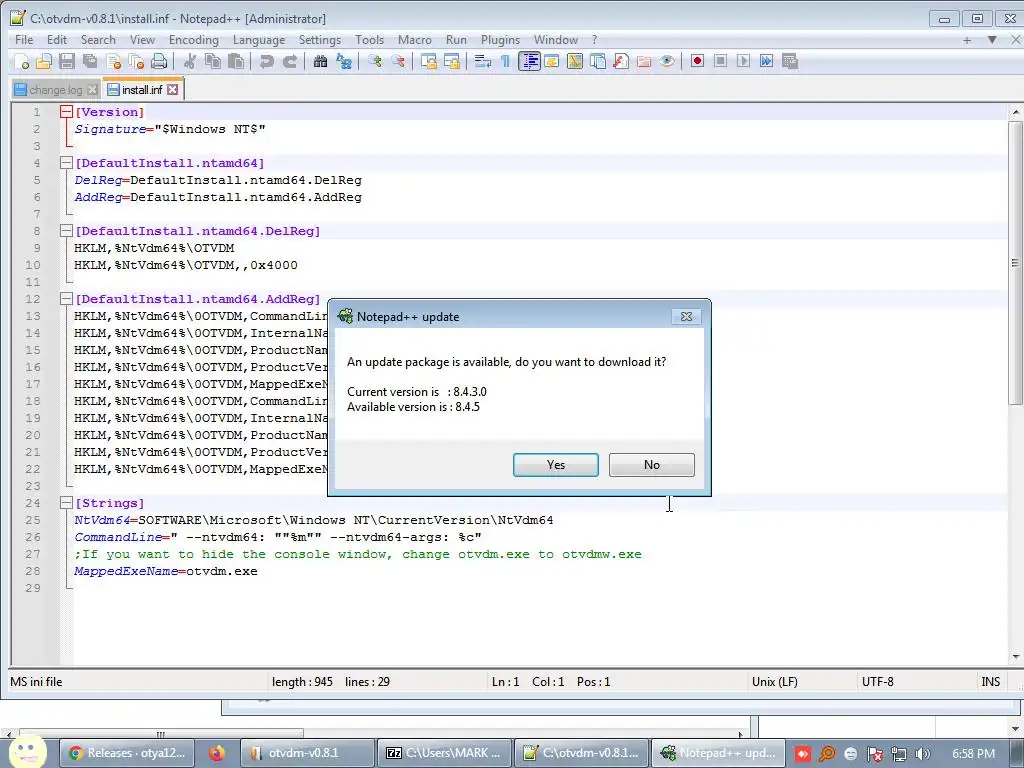Click the Save All toolbar icon
This screenshot has width=1024, height=768.
[89, 61]
